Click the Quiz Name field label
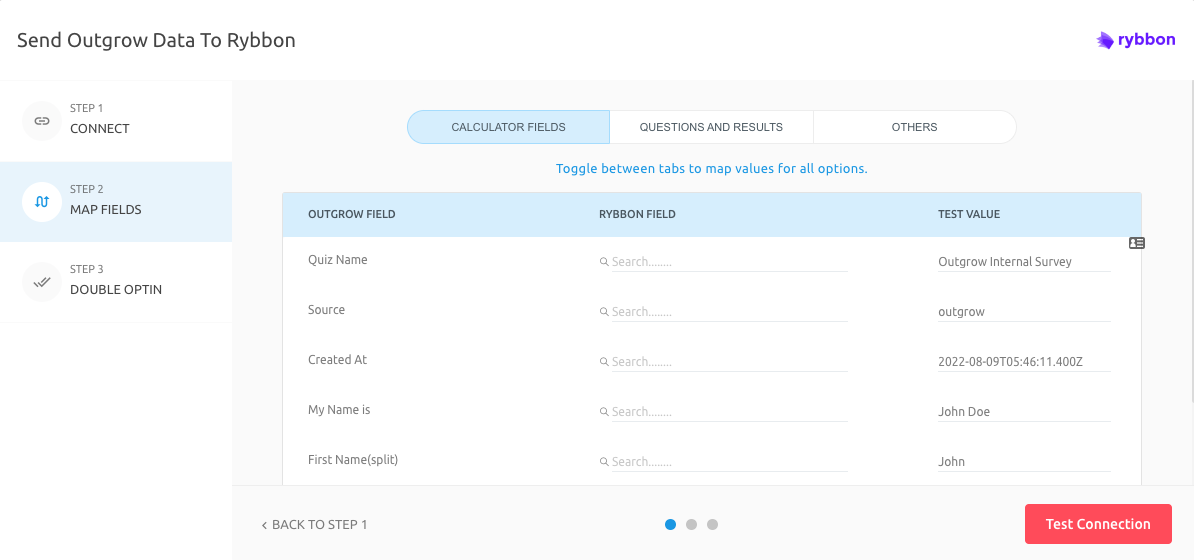 click(x=337, y=260)
